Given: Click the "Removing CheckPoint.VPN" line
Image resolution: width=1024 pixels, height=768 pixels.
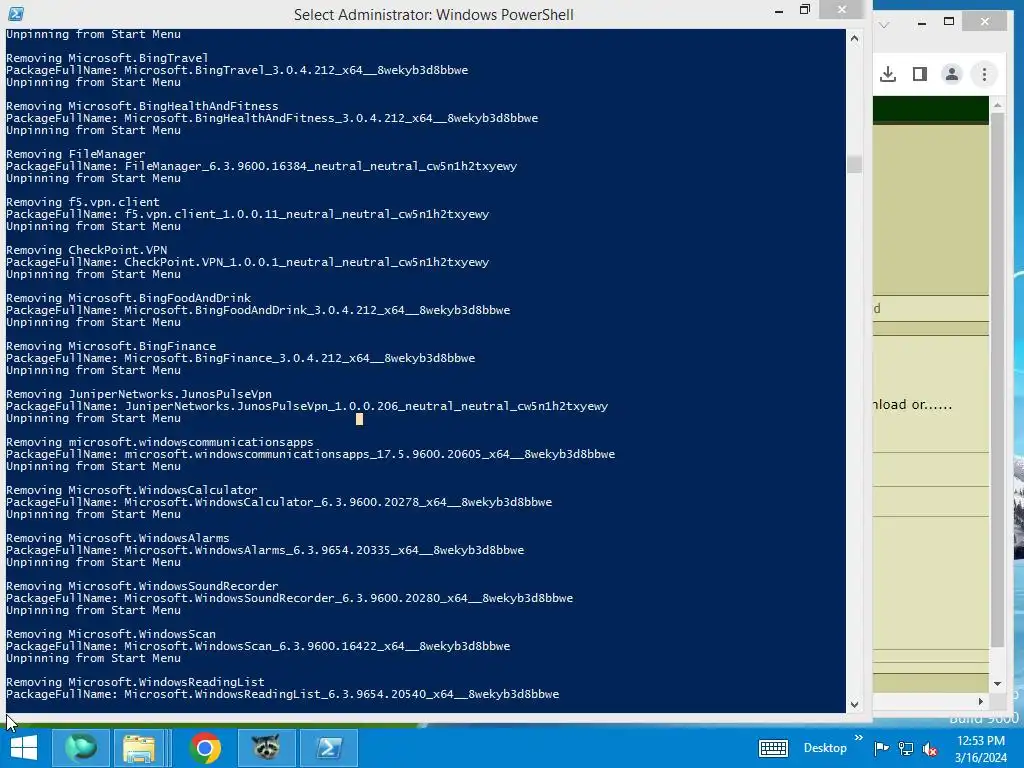Looking at the screenshot, I should (87, 250).
